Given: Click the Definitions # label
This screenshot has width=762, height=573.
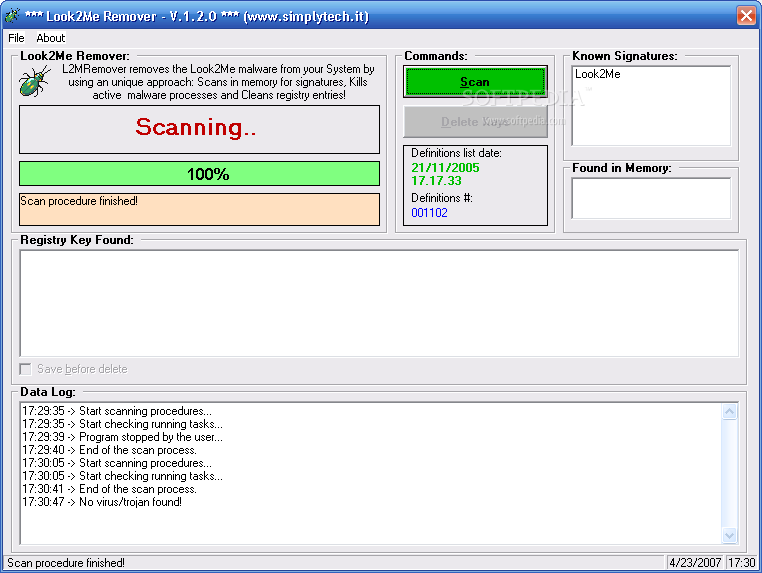Looking at the screenshot, I should click(x=442, y=198).
